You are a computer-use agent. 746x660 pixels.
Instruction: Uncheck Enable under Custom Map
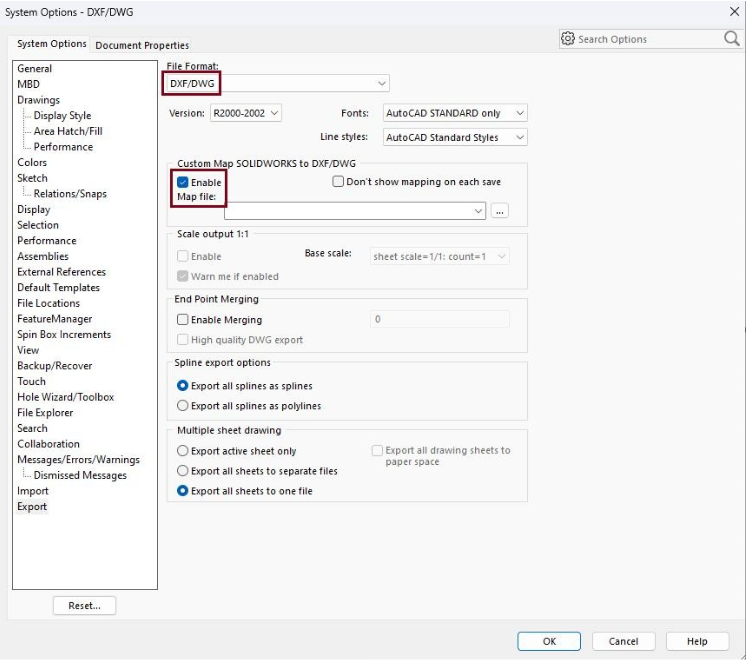pos(183,183)
